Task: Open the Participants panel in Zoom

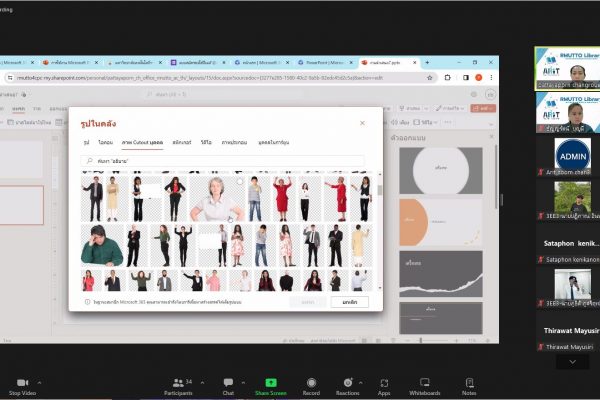Action: 178,386
